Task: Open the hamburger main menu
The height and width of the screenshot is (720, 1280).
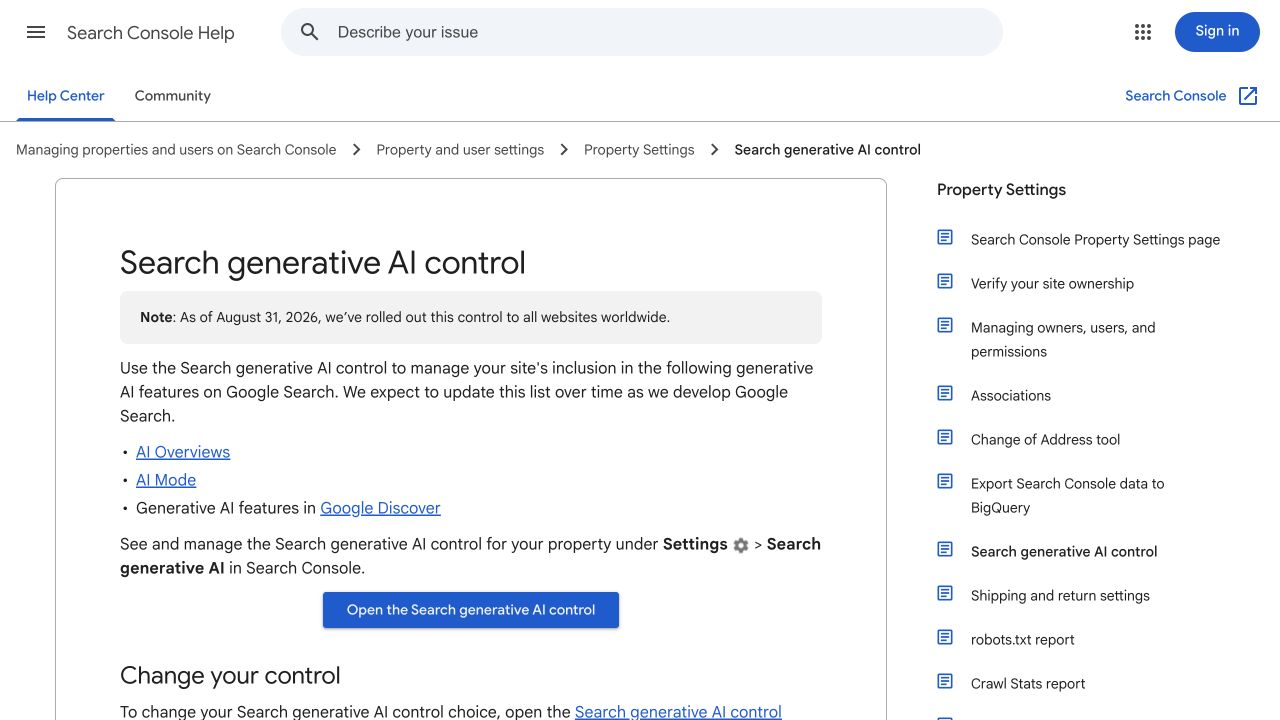Action: tap(36, 32)
